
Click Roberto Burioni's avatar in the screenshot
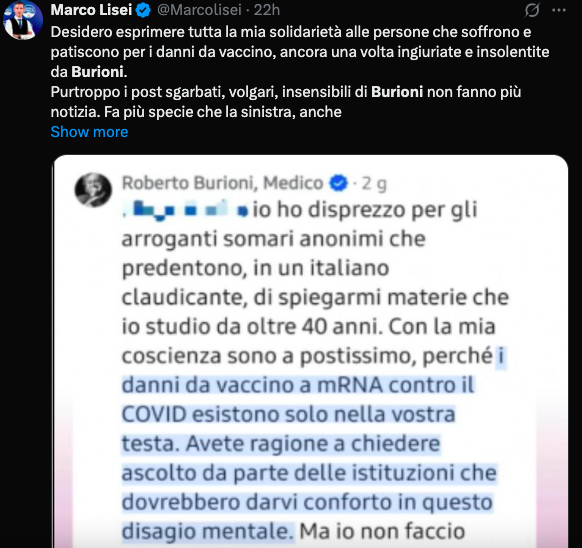[x=93, y=190]
